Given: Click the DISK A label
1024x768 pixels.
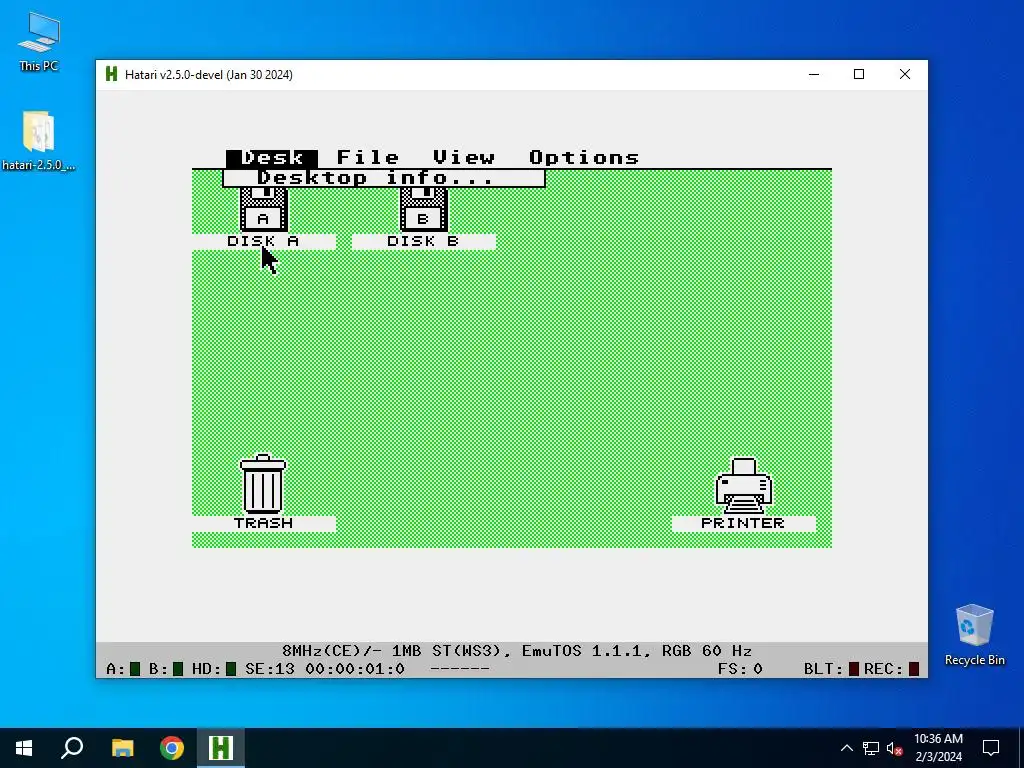Looking at the screenshot, I should point(264,242).
